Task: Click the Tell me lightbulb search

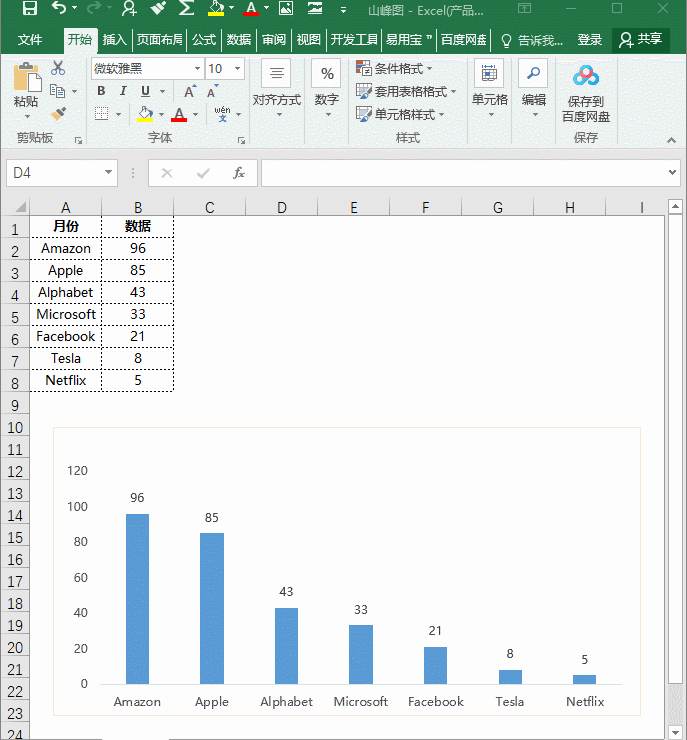Action: 532,41
